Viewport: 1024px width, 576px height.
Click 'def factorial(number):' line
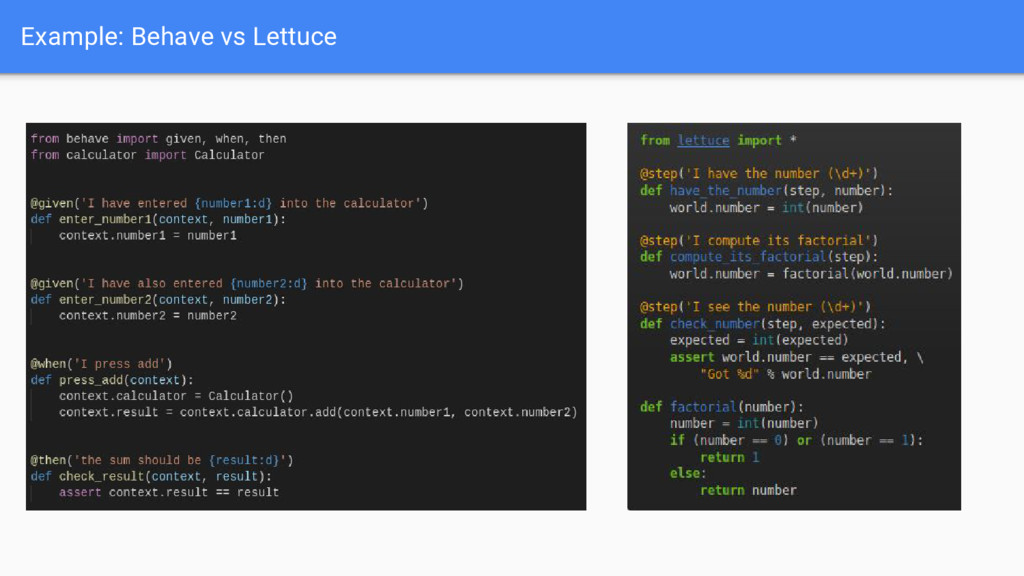(x=722, y=407)
